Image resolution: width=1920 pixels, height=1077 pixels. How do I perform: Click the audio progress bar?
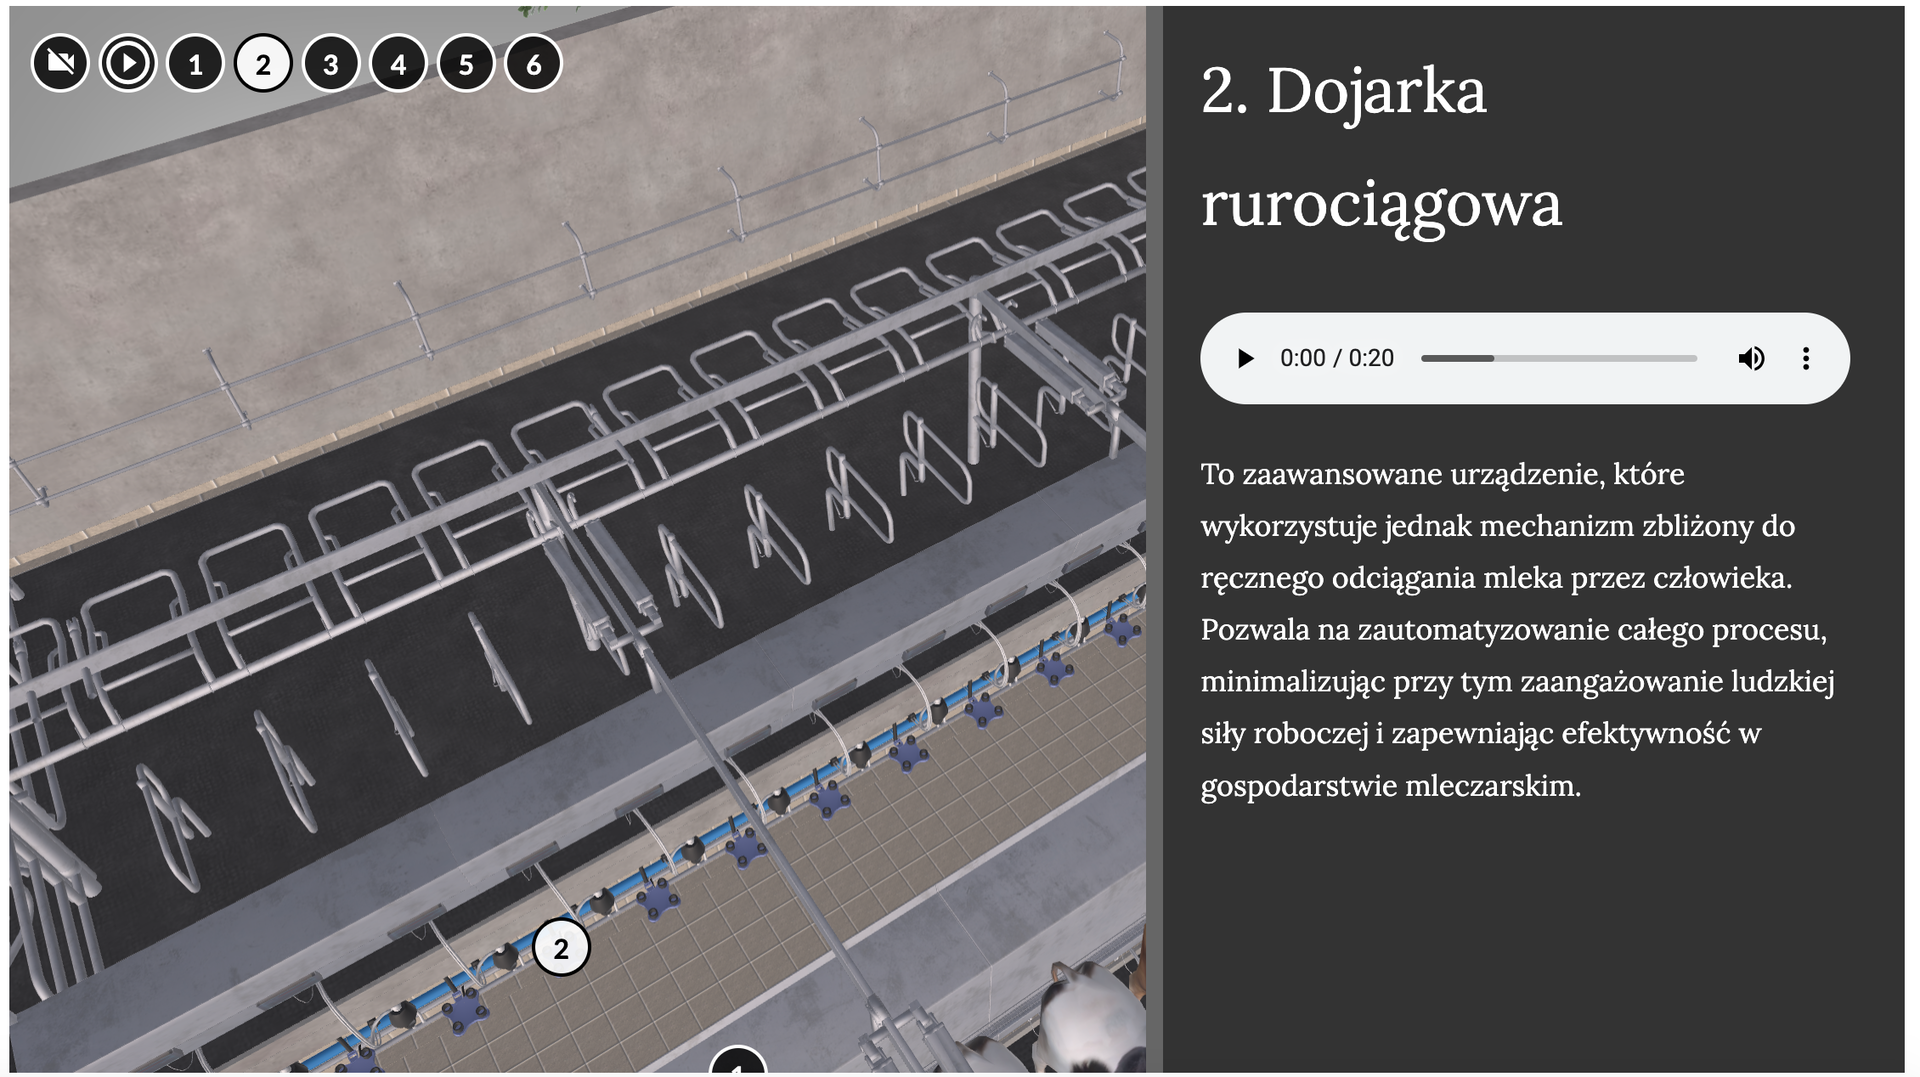1559,358
